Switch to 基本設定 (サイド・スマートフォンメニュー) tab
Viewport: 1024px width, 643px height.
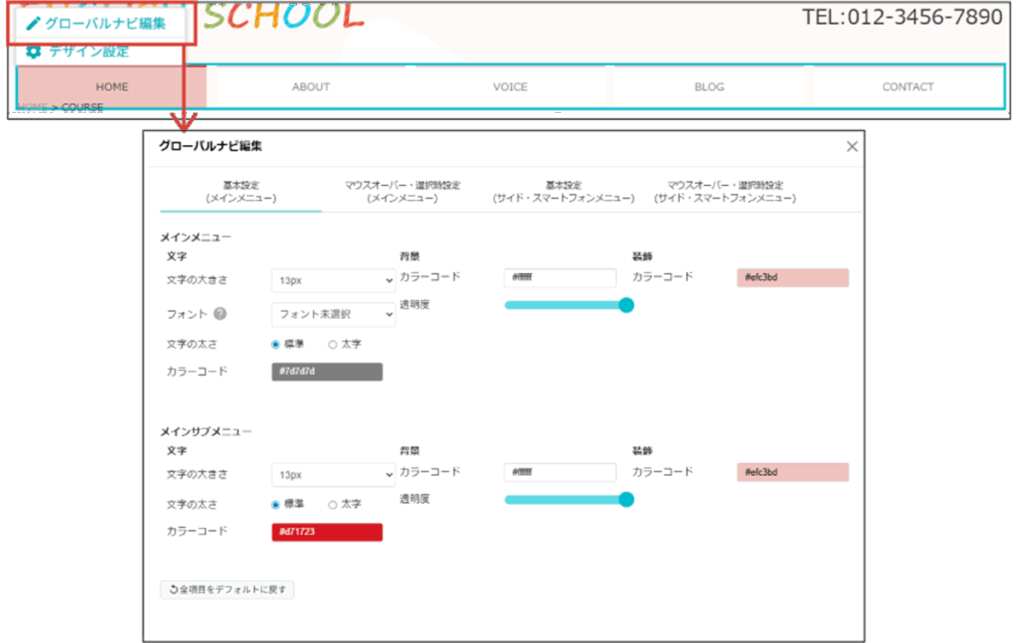coord(563,192)
